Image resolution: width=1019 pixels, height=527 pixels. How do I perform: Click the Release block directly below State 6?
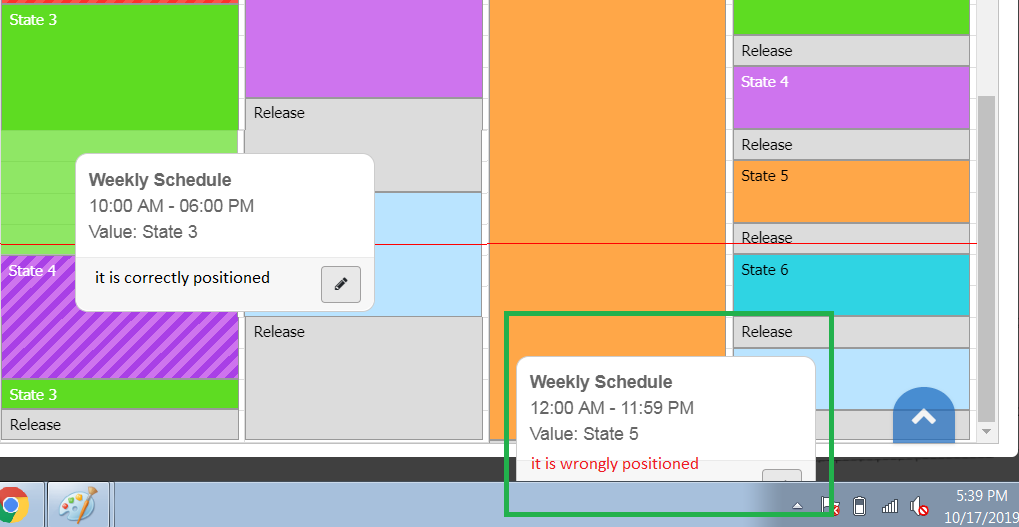tap(851, 332)
